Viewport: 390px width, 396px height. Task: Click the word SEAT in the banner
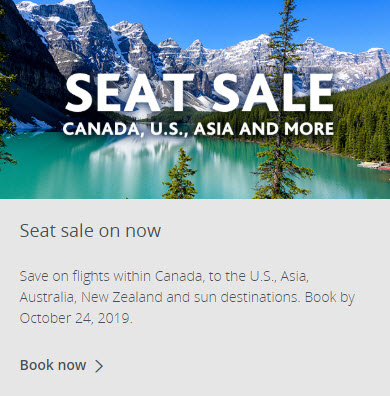[x=130, y=92]
